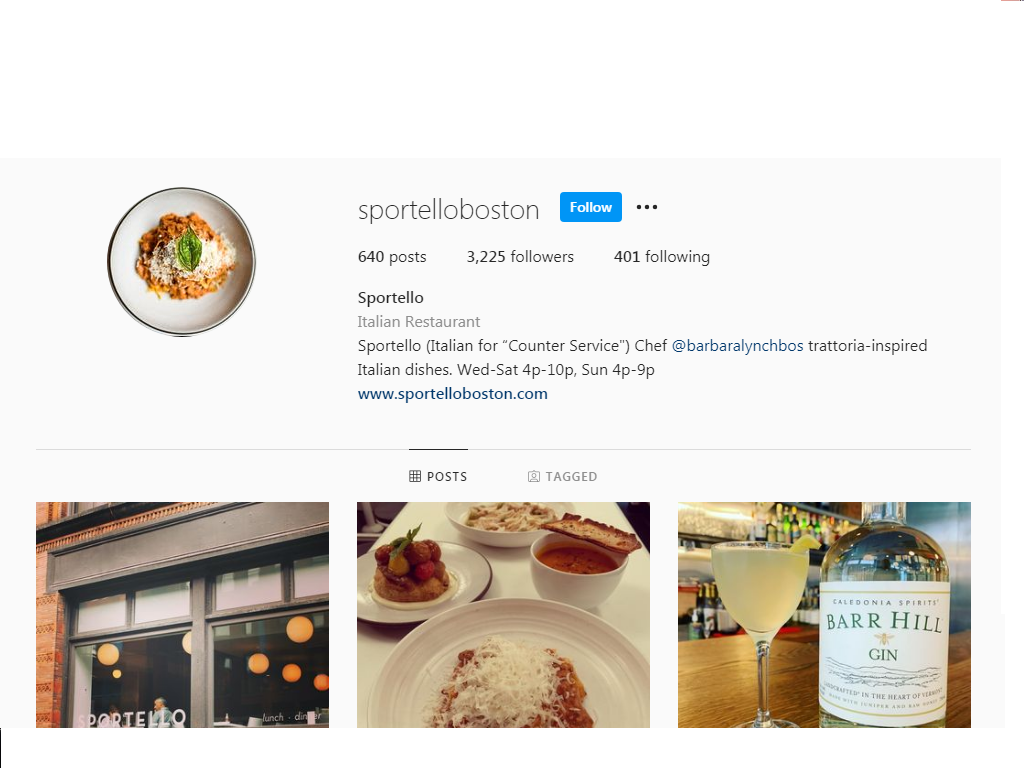Image resolution: width=1024 pixels, height=768 pixels.
Task: Click the Wed-Sat 4p-10p hours text
Action: click(517, 370)
